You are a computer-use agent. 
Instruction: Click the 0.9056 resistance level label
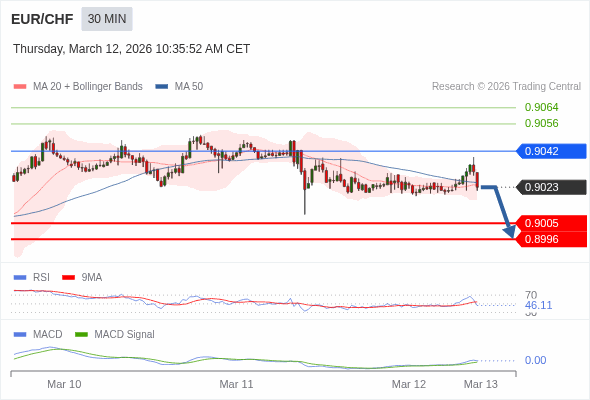[x=541, y=123]
